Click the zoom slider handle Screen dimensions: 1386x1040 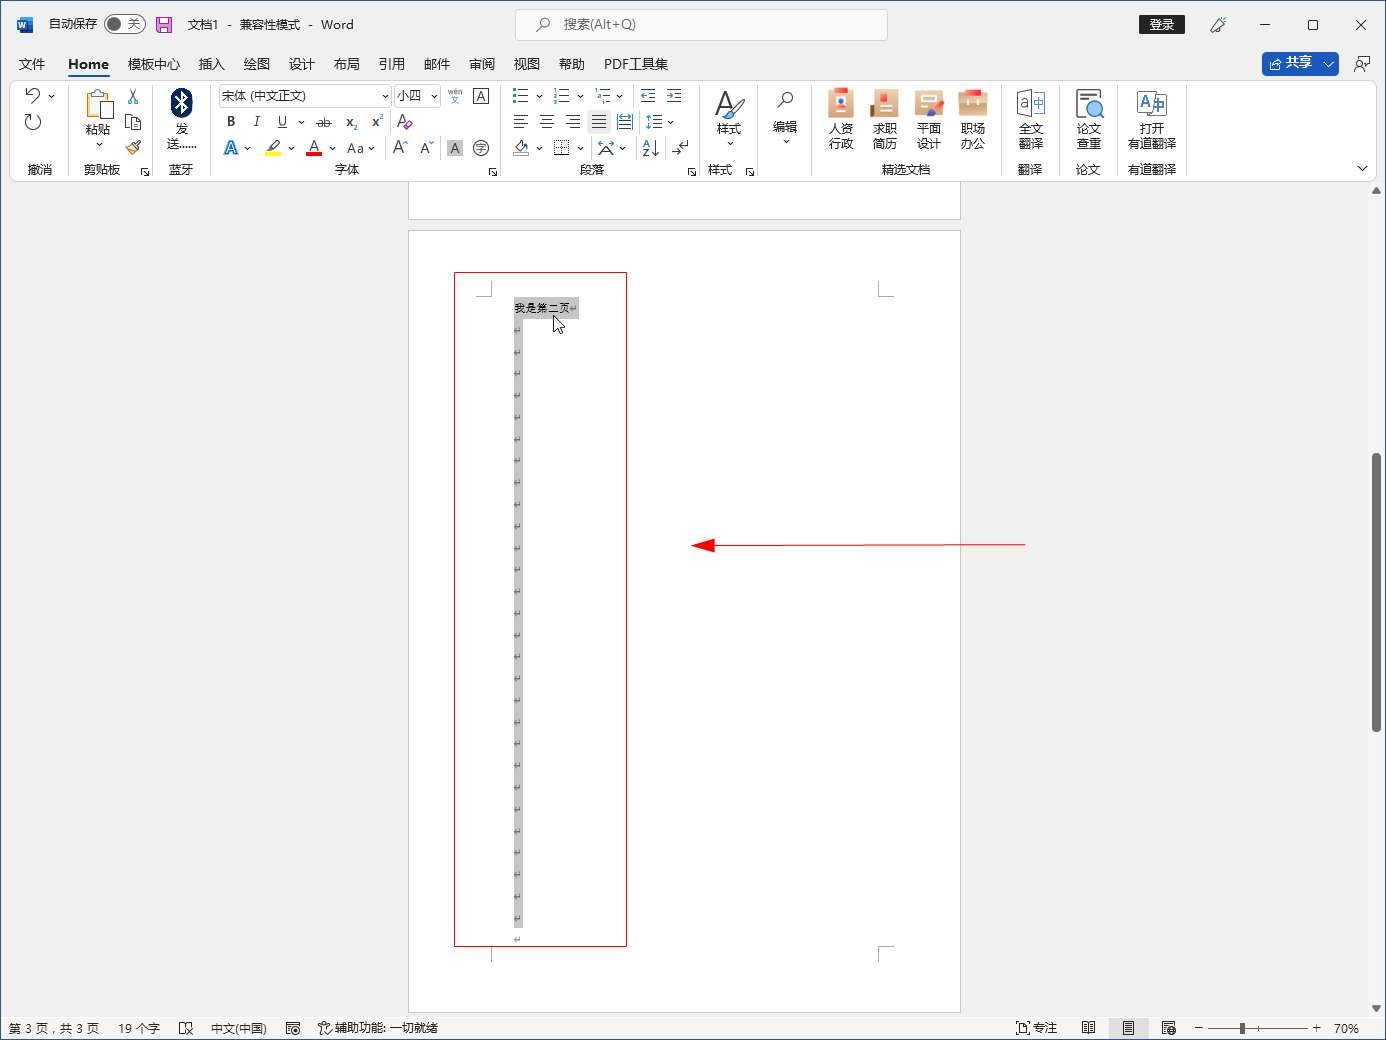coord(1242,1028)
